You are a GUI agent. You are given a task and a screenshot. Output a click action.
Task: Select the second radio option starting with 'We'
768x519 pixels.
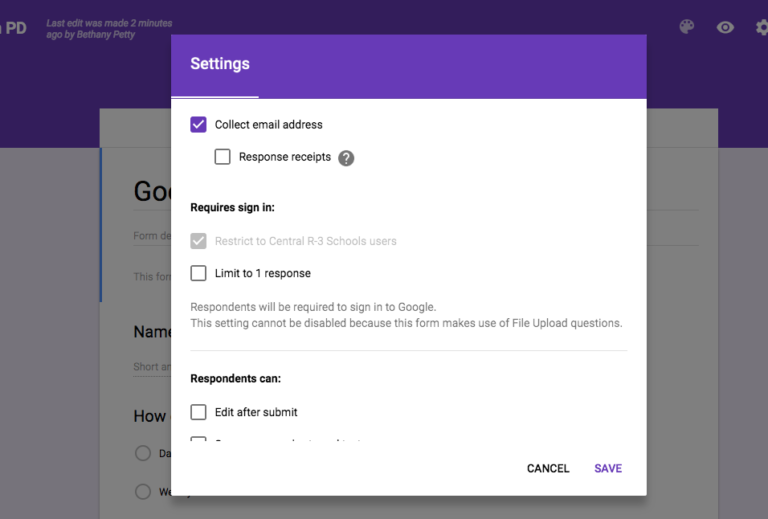[x=143, y=491]
